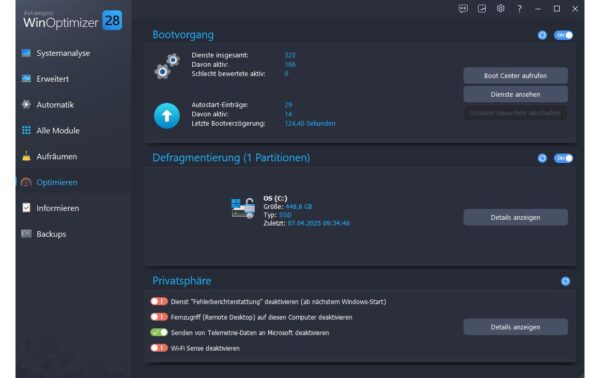
Task: Click Defragmentierung (1 Partitionen) heading
Action: pyautogui.click(x=231, y=158)
